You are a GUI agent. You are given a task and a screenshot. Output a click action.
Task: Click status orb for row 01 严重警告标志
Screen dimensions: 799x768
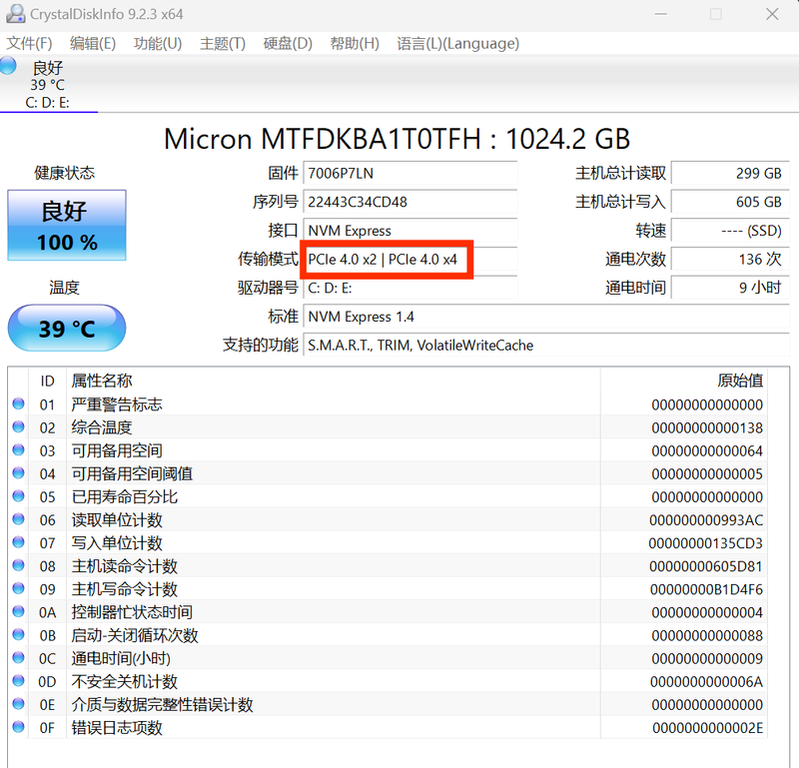click(18, 404)
